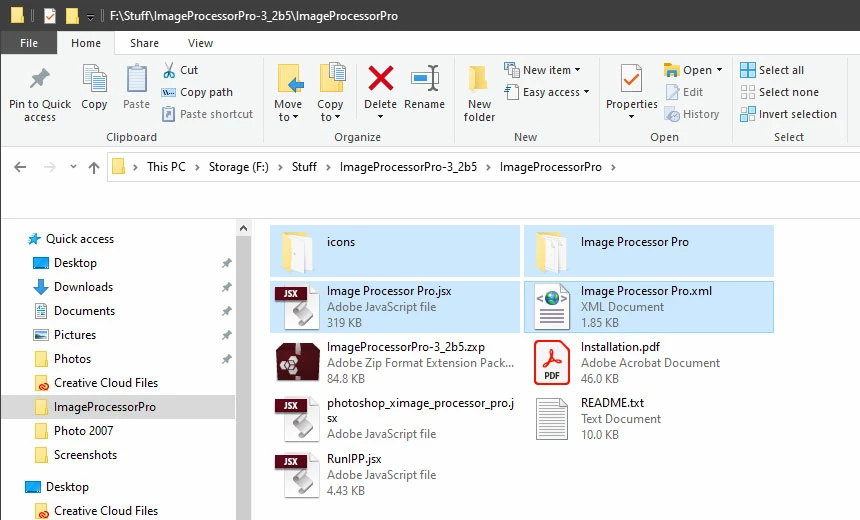Click Downloads pin icon in sidebar
This screenshot has height=520, width=860.
pos(226,287)
